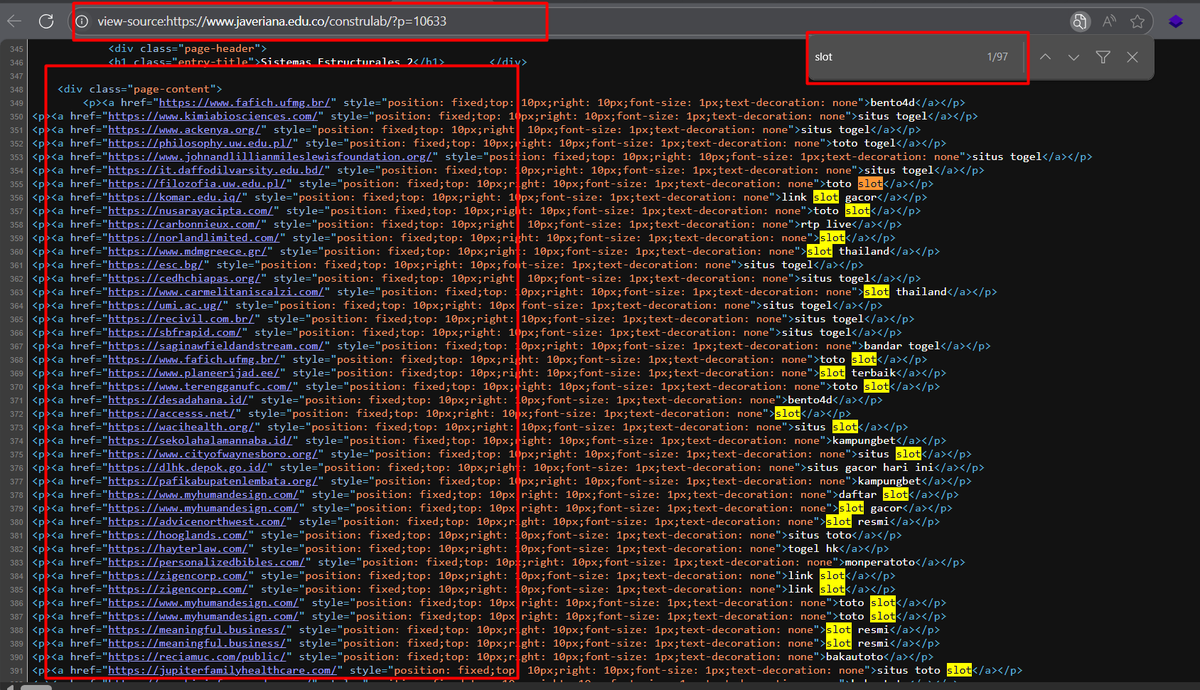Open the desadahana.id link
Viewport: 1200px width, 690px height.
179,400
